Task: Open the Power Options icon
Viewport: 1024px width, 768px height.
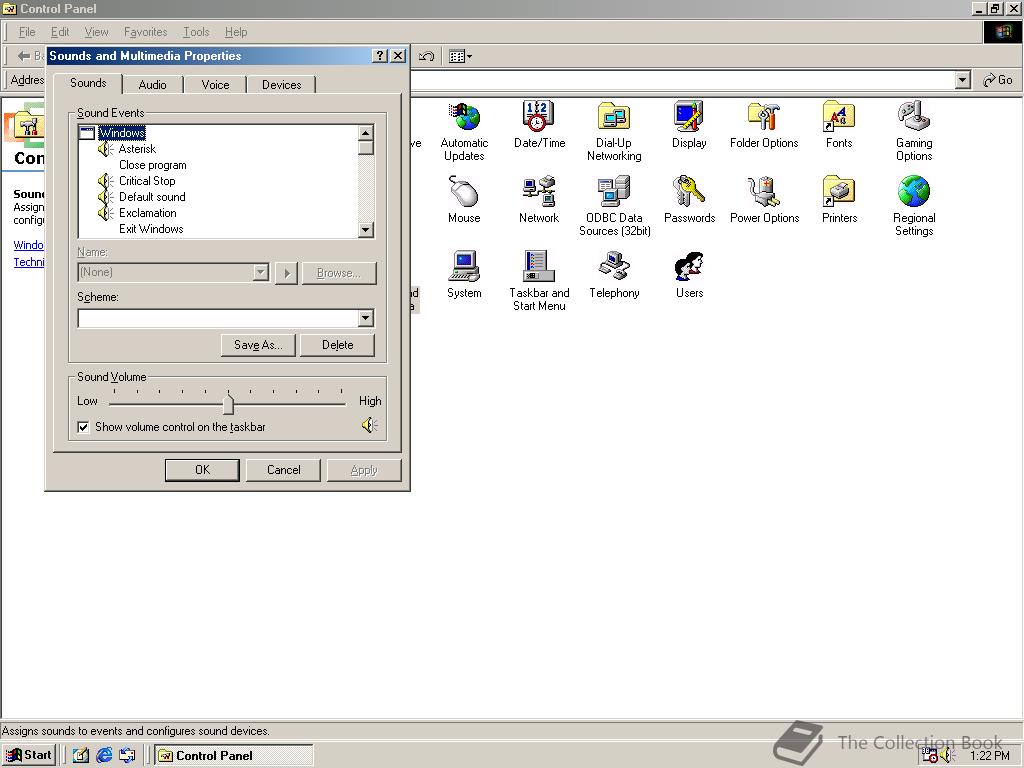Action: 764,200
